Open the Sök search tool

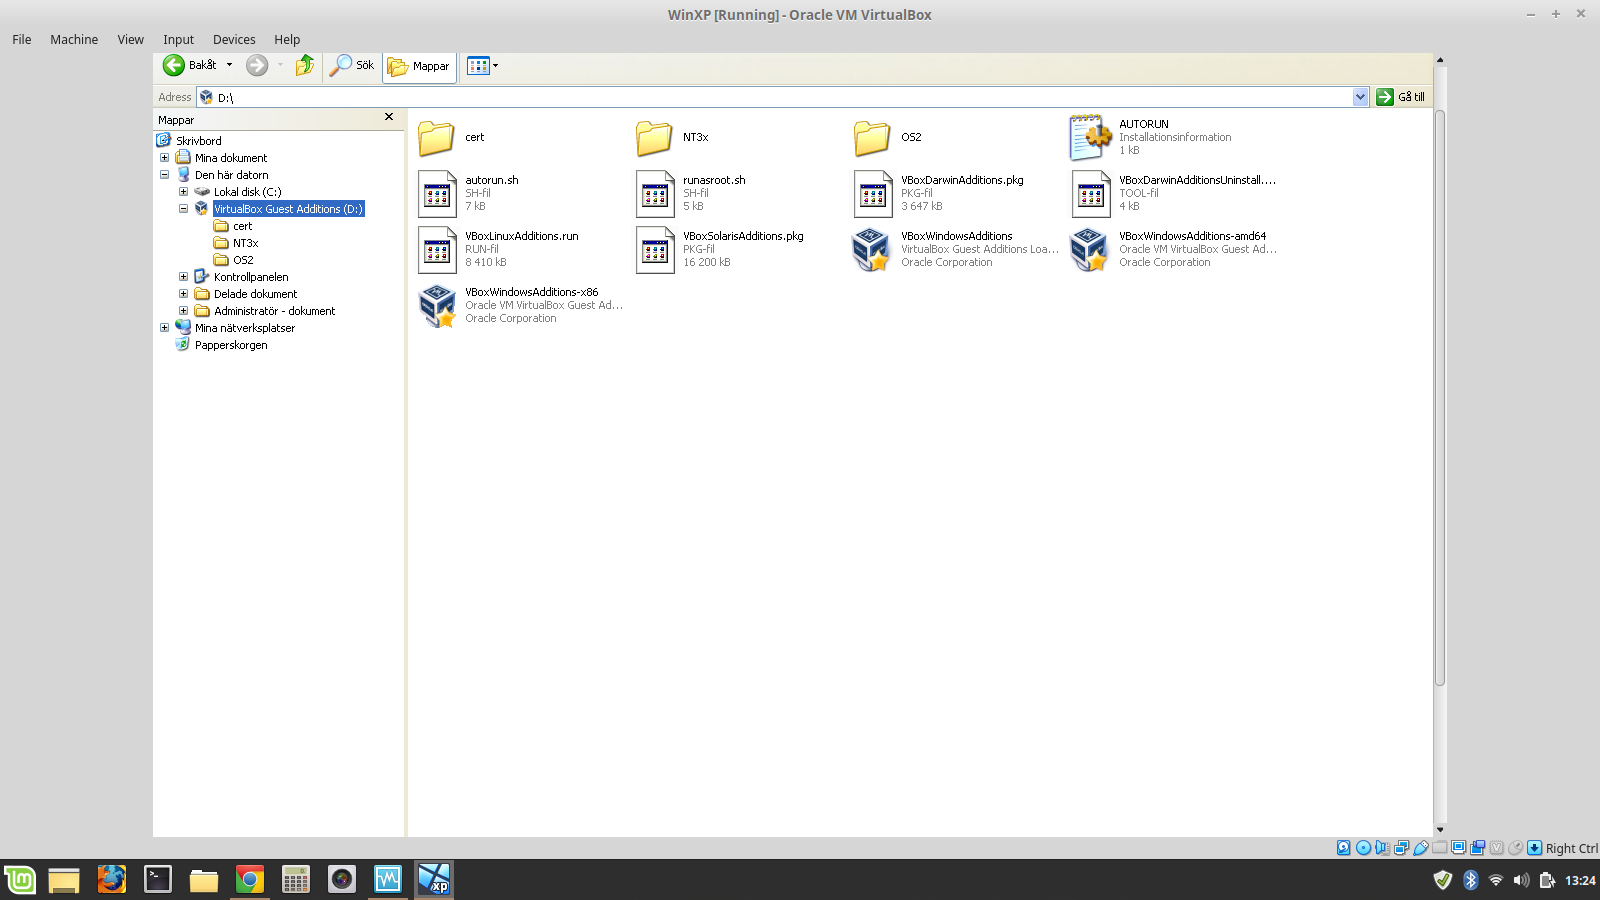tap(352, 66)
